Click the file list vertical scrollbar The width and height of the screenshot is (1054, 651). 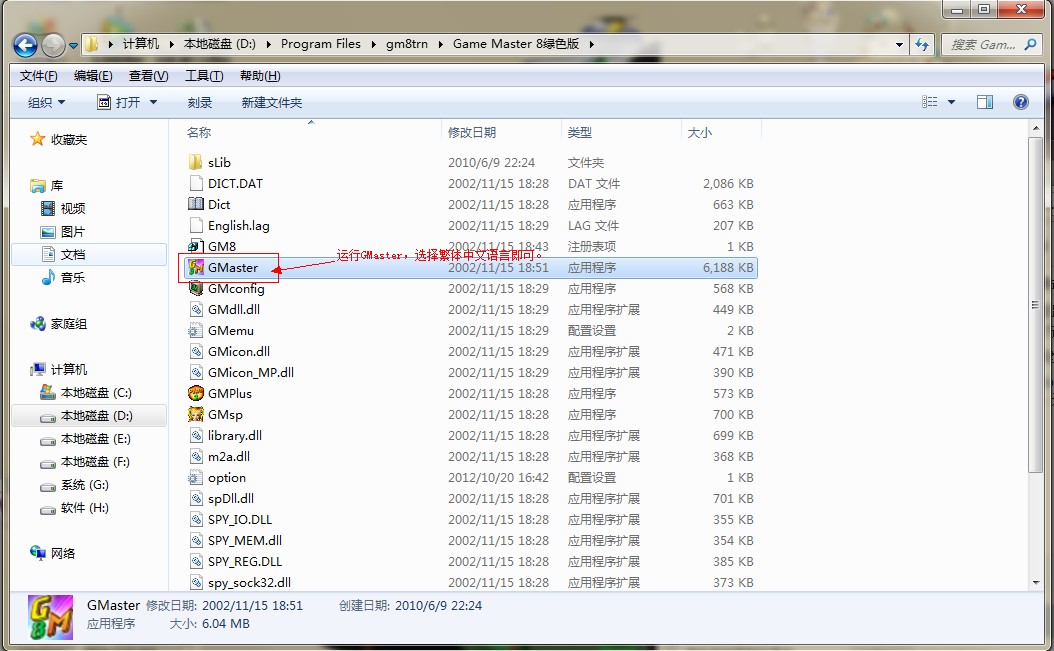[x=1035, y=304]
